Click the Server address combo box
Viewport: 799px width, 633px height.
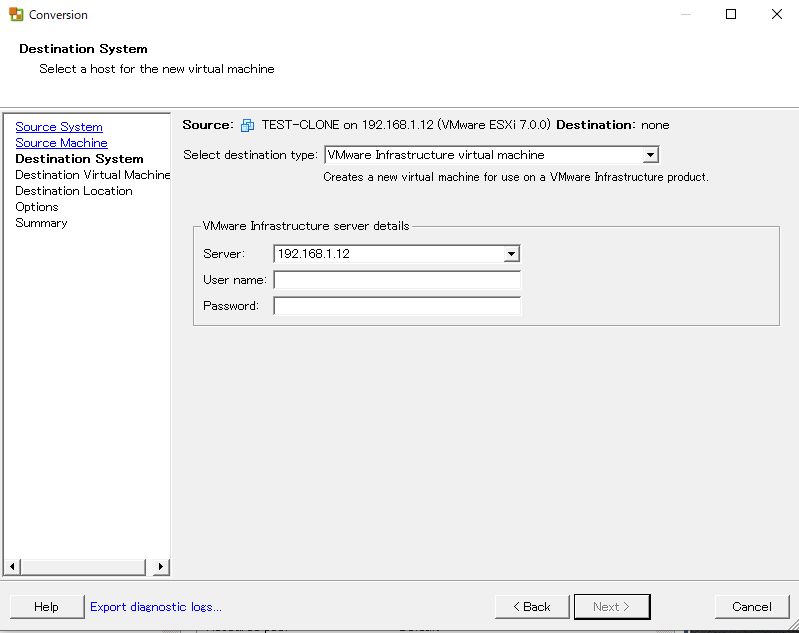396,254
